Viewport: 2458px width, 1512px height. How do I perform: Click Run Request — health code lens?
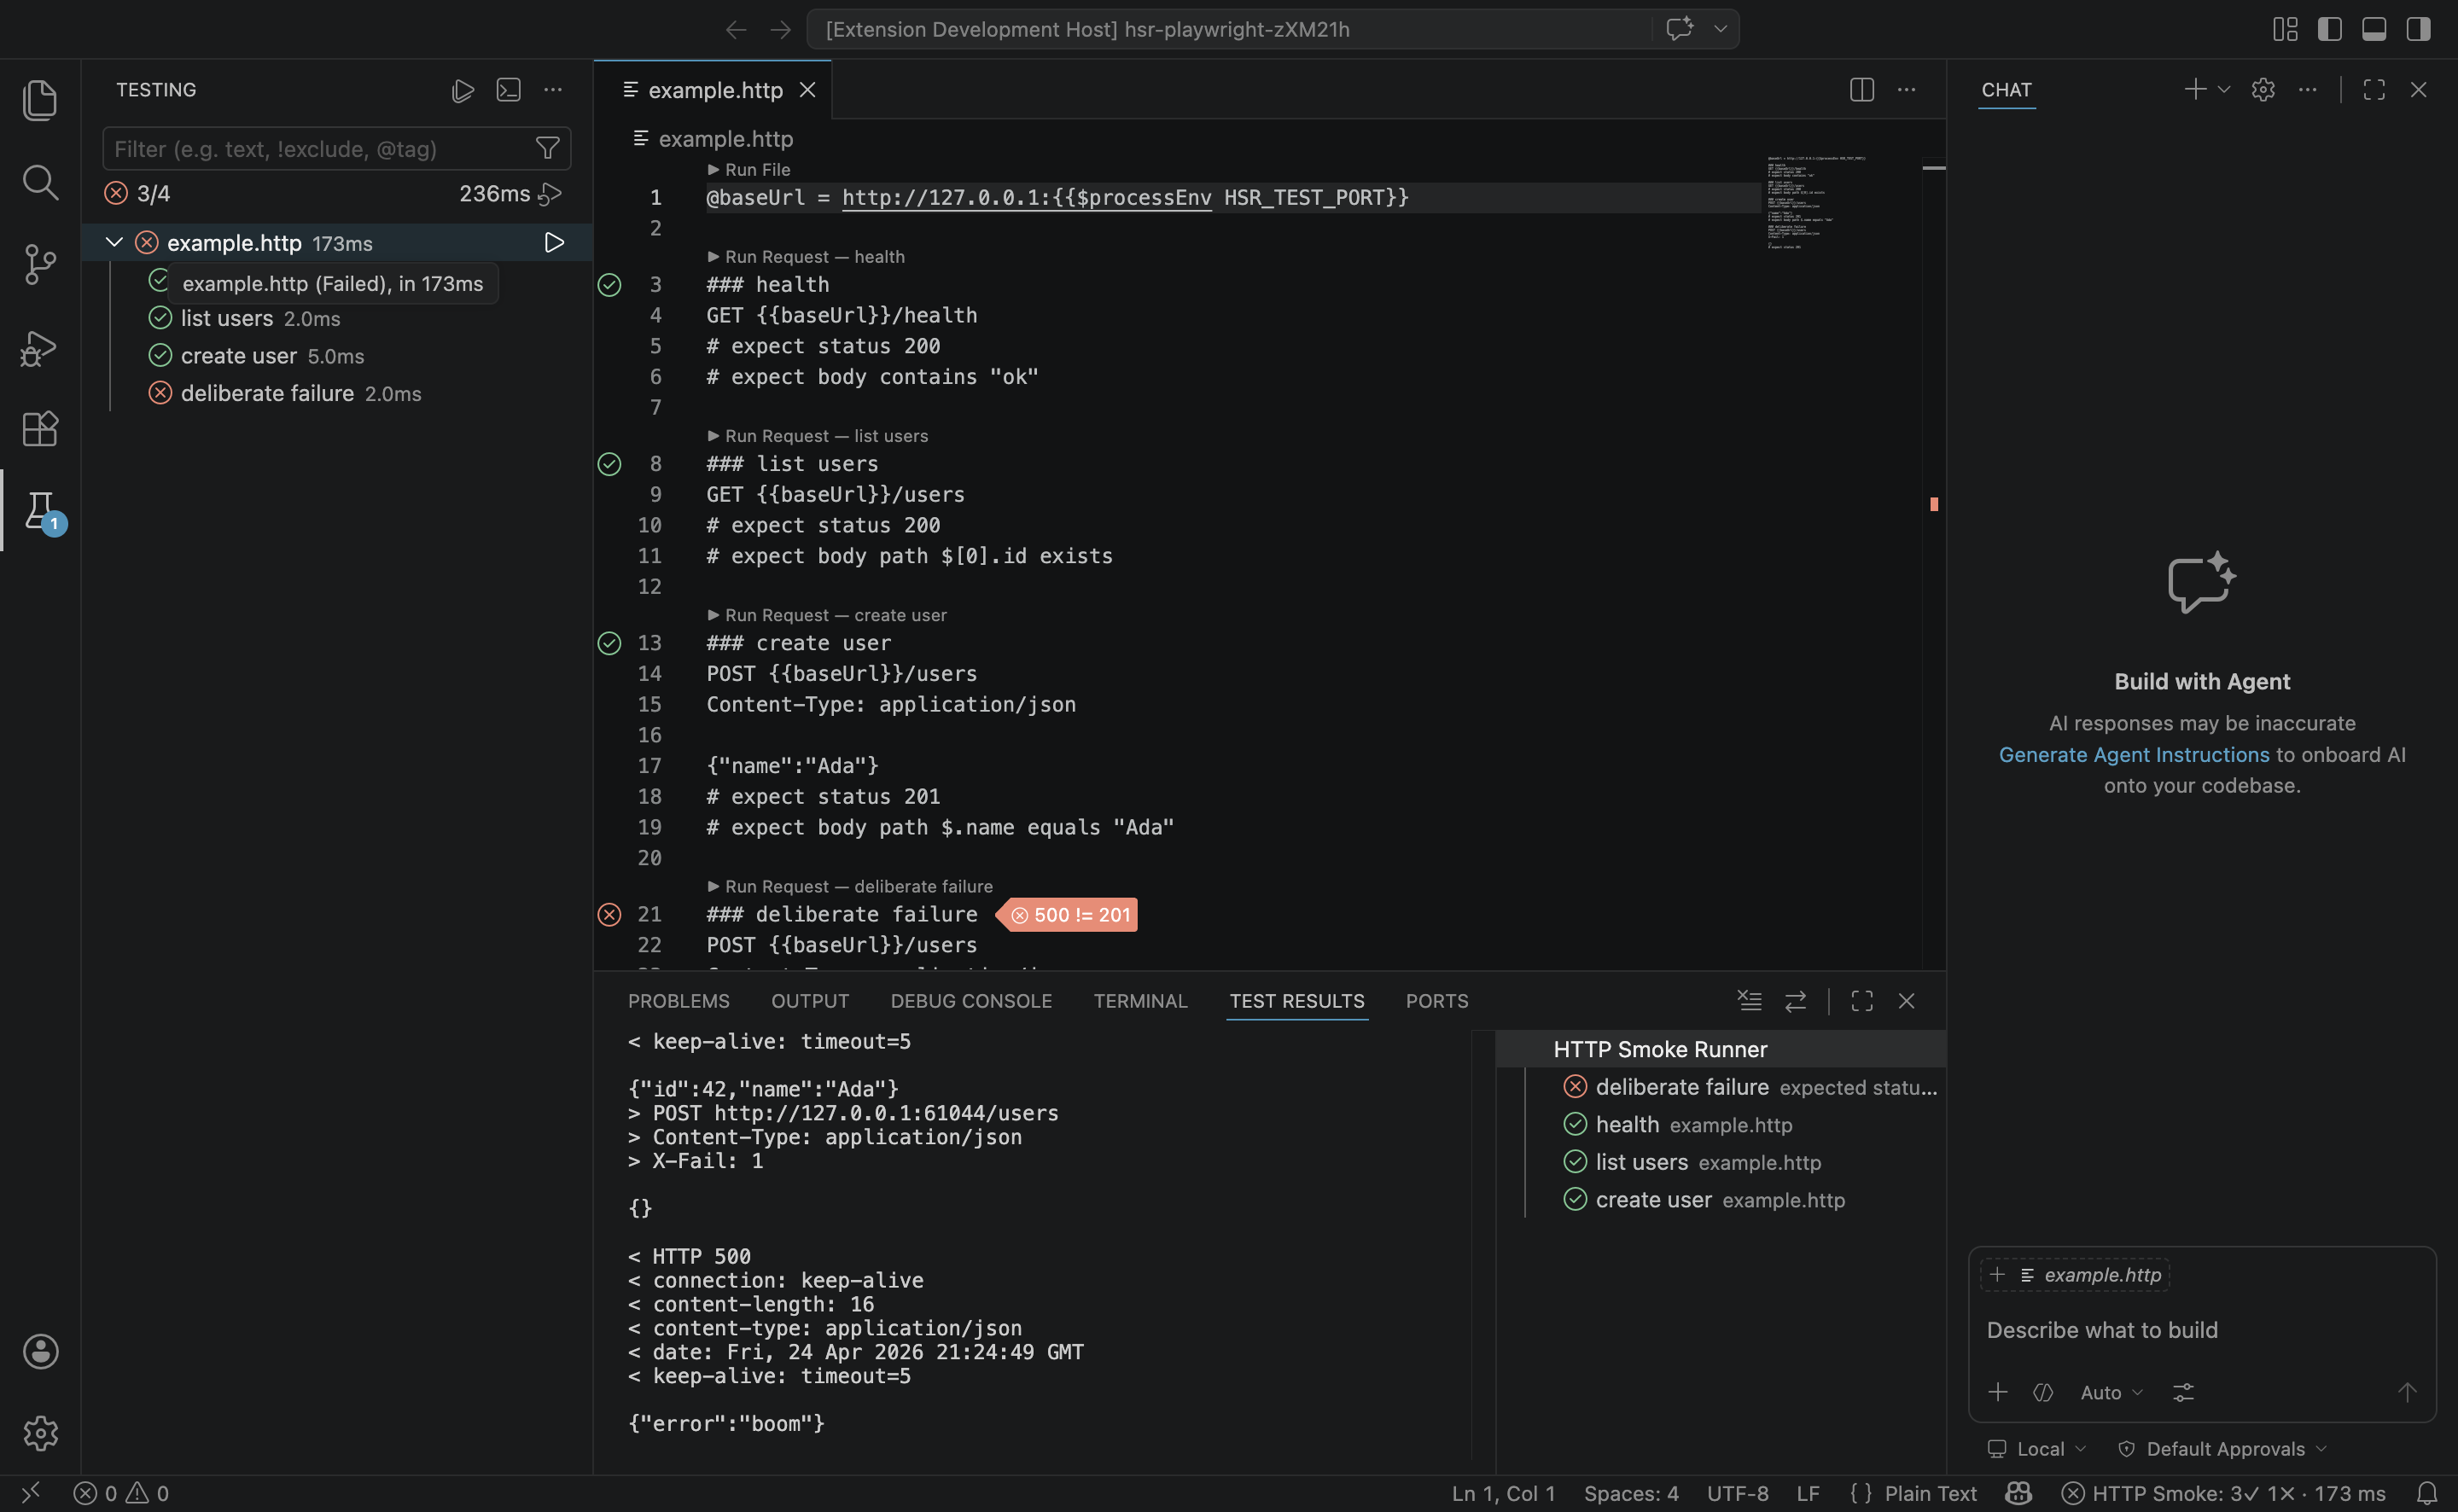click(806, 257)
